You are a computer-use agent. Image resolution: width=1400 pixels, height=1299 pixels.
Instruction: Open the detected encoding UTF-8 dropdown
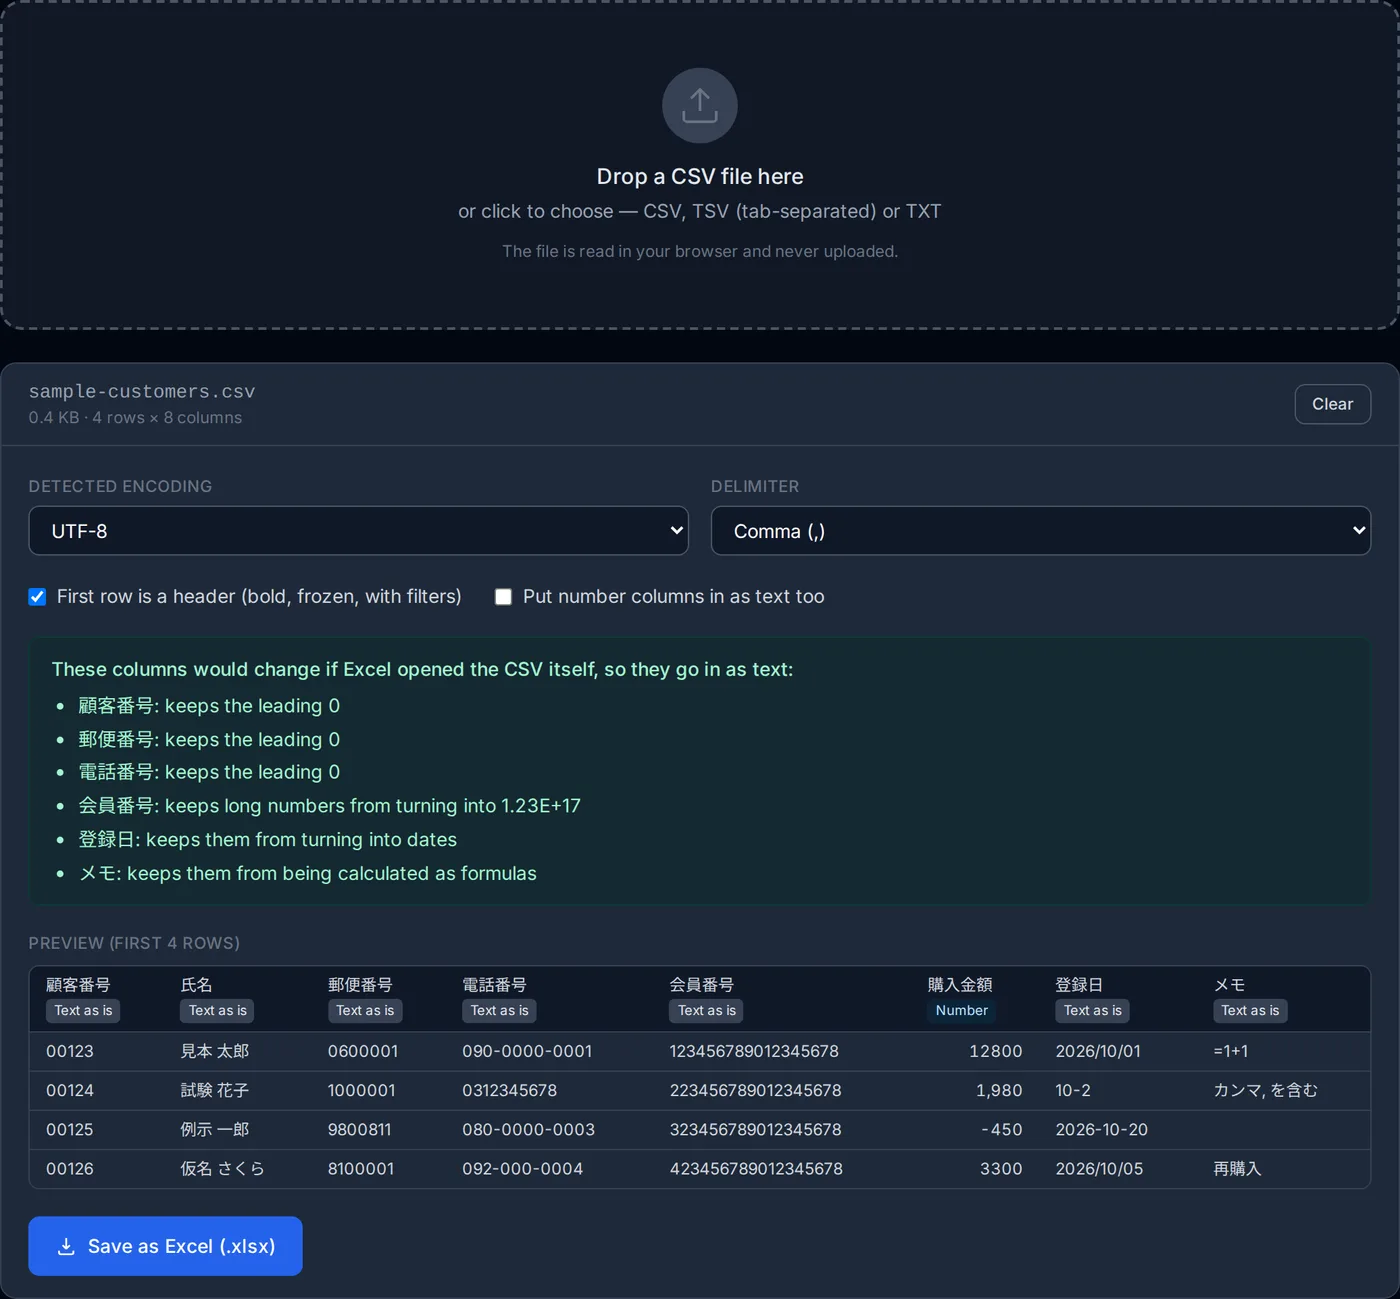point(359,531)
